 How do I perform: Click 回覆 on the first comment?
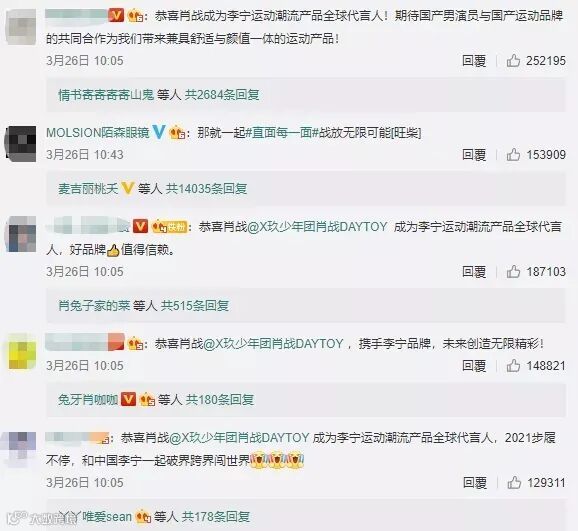[474, 60]
